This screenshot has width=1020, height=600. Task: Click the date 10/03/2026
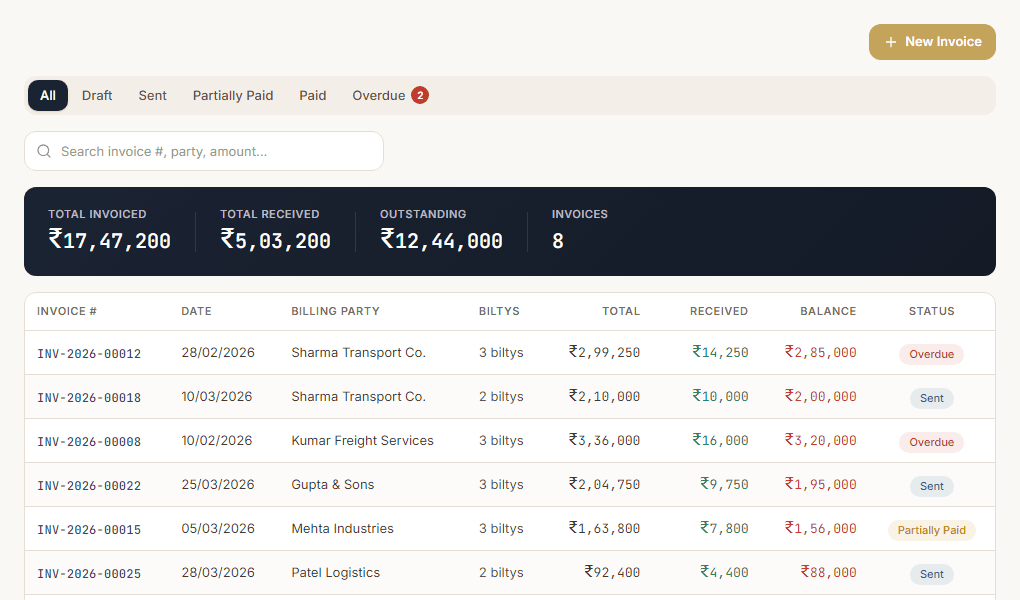click(217, 396)
